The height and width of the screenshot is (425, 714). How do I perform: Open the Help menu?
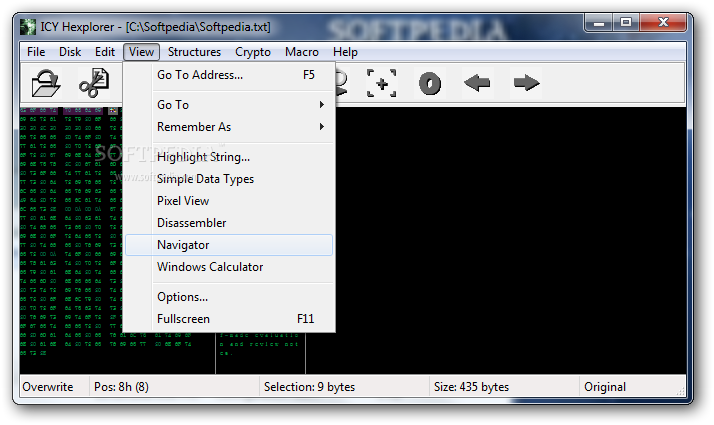tap(345, 52)
